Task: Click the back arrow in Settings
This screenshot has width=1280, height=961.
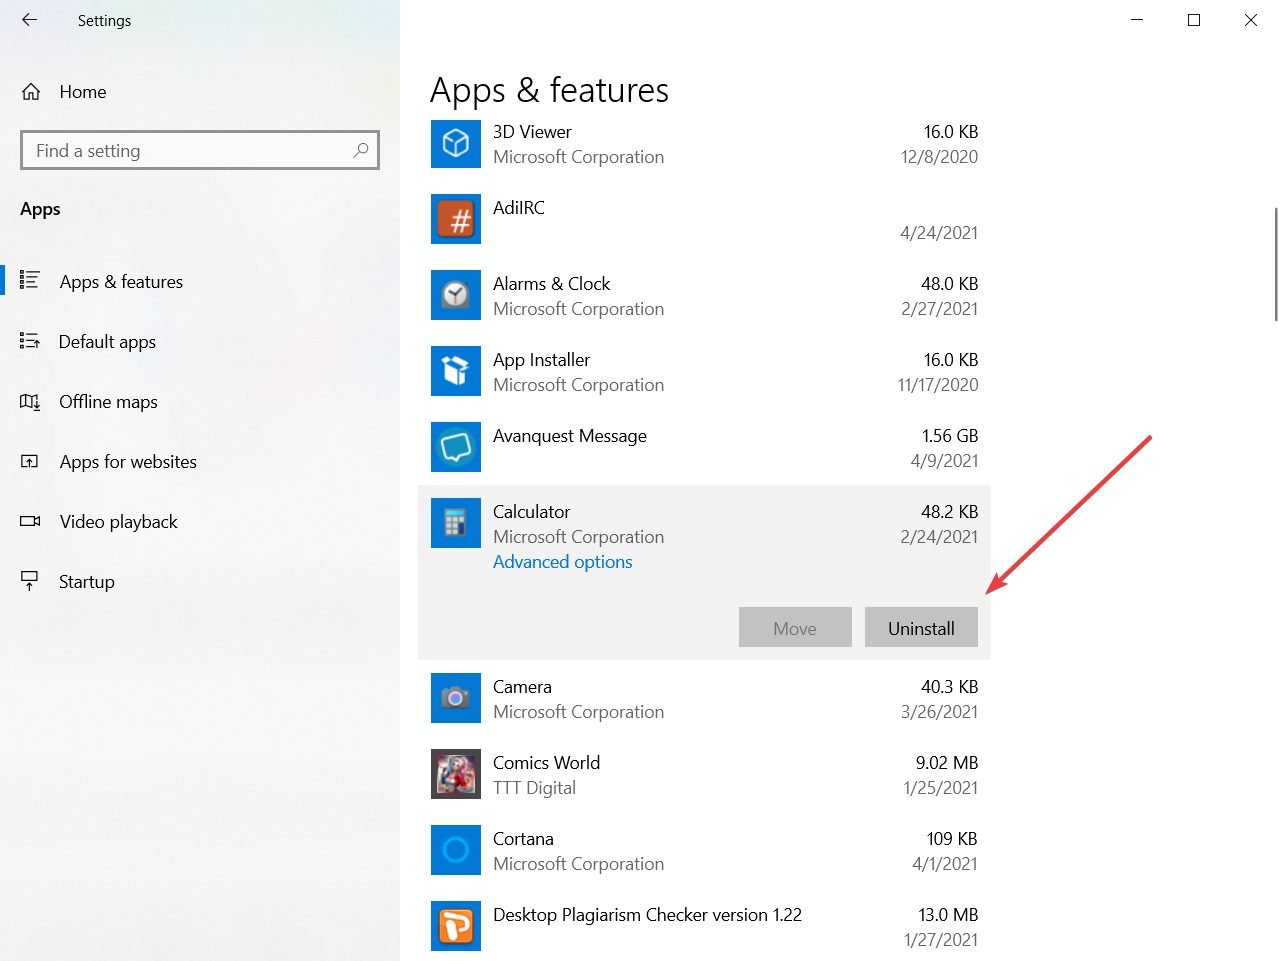Action: tap(29, 20)
